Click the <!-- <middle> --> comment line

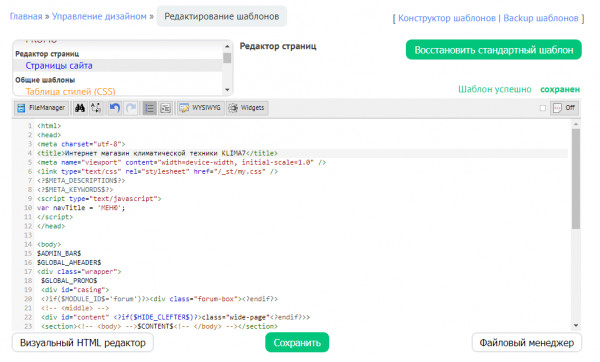(75, 308)
